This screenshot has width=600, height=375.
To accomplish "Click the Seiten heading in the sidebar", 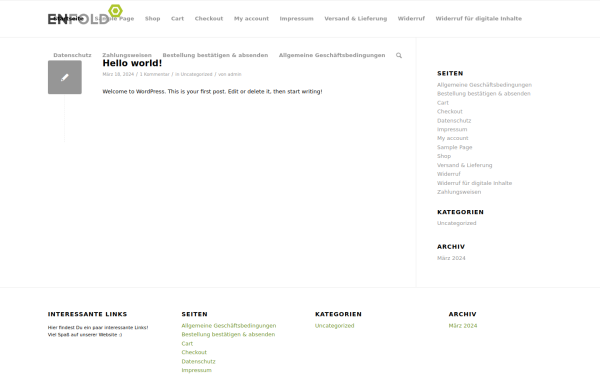I will tap(450, 73).
